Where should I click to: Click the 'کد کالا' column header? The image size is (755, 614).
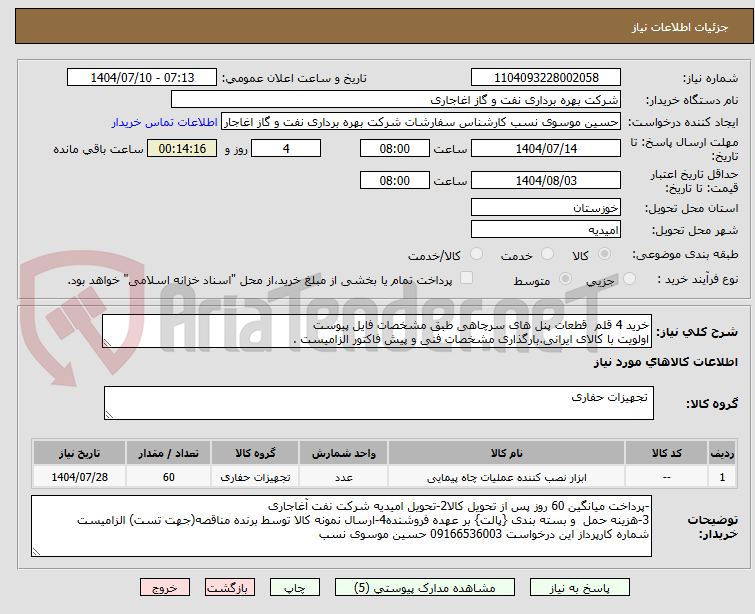666,453
